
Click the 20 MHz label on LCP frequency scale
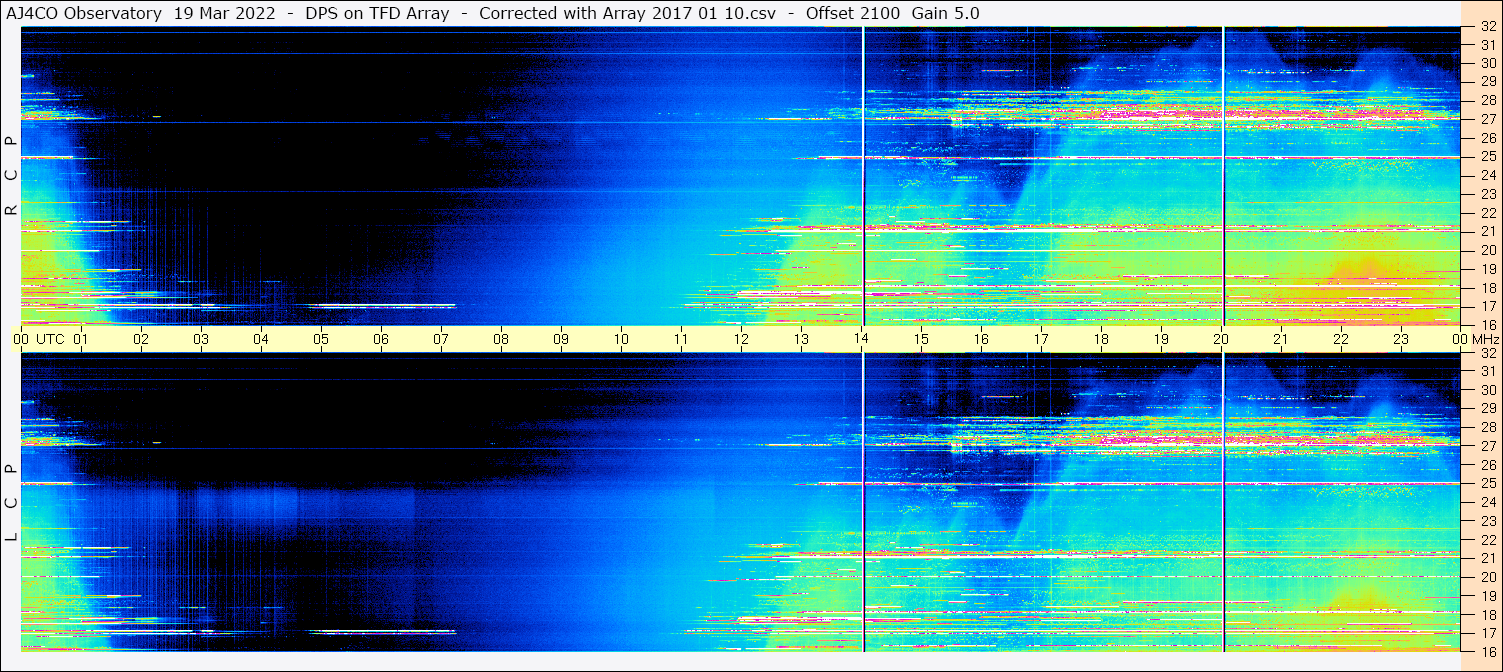pyautogui.click(x=1487, y=577)
